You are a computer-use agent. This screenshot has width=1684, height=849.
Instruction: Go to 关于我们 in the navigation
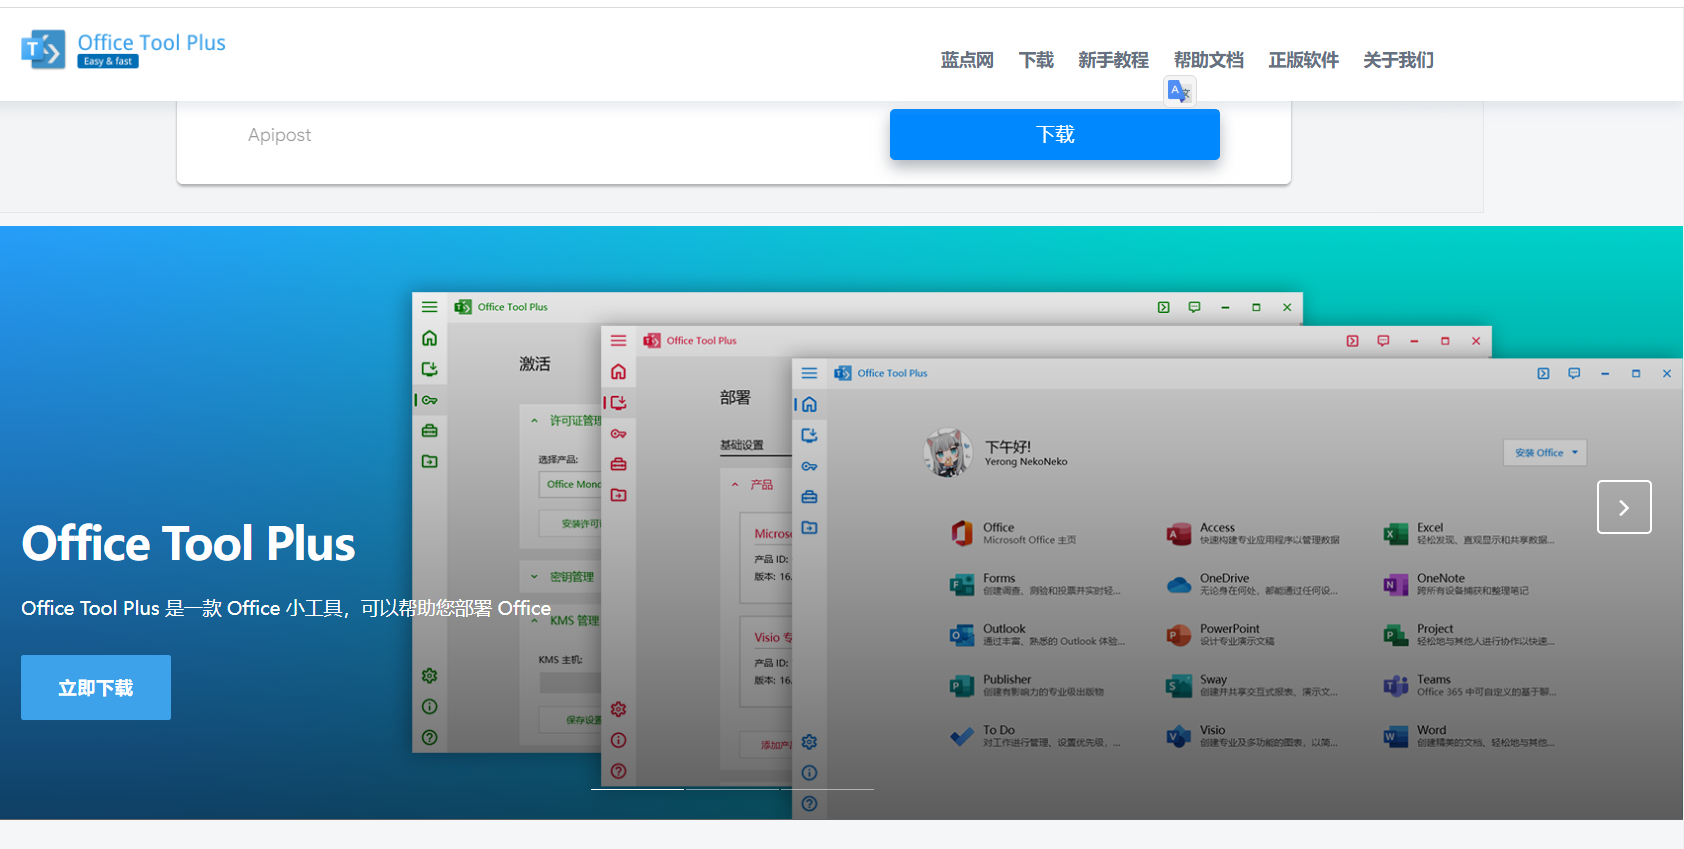[x=1397, y=60]
